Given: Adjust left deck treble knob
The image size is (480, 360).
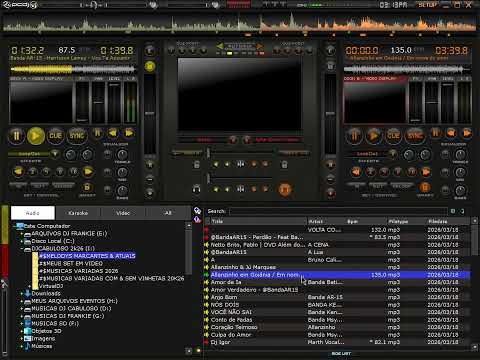Looking at the screenshot, I should [122, 154].
